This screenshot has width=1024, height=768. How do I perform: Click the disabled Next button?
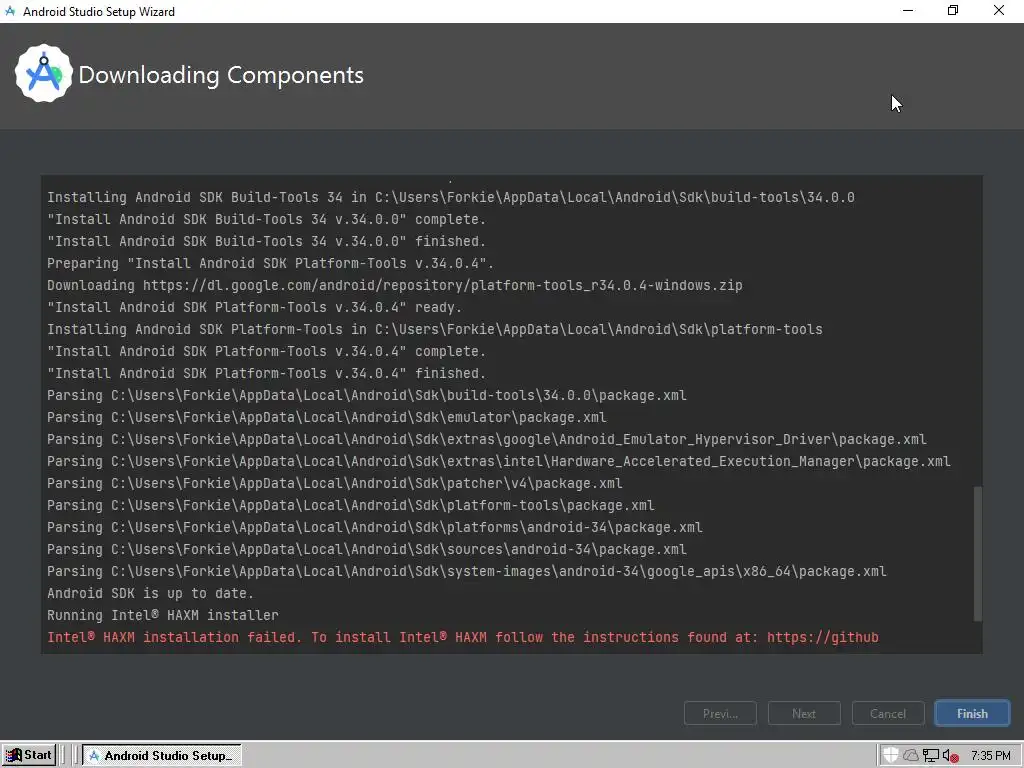(804, 713)
